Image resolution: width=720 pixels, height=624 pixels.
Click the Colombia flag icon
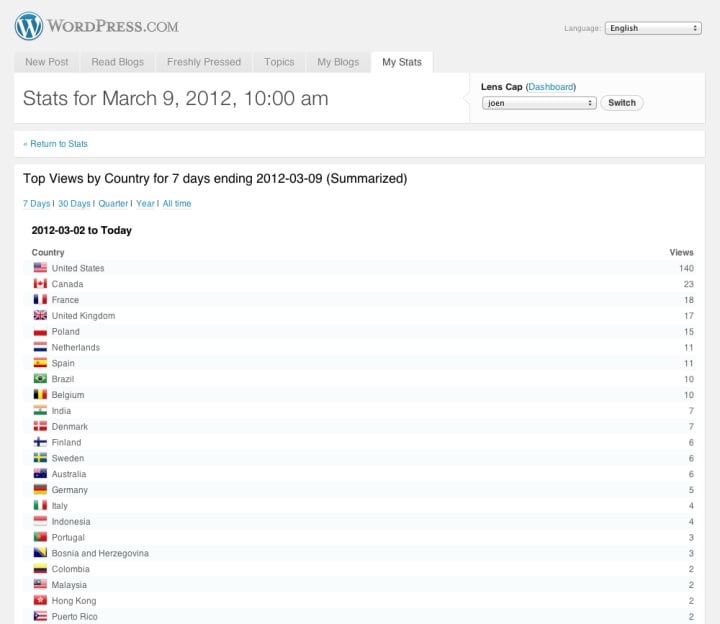tap(40, 569)
